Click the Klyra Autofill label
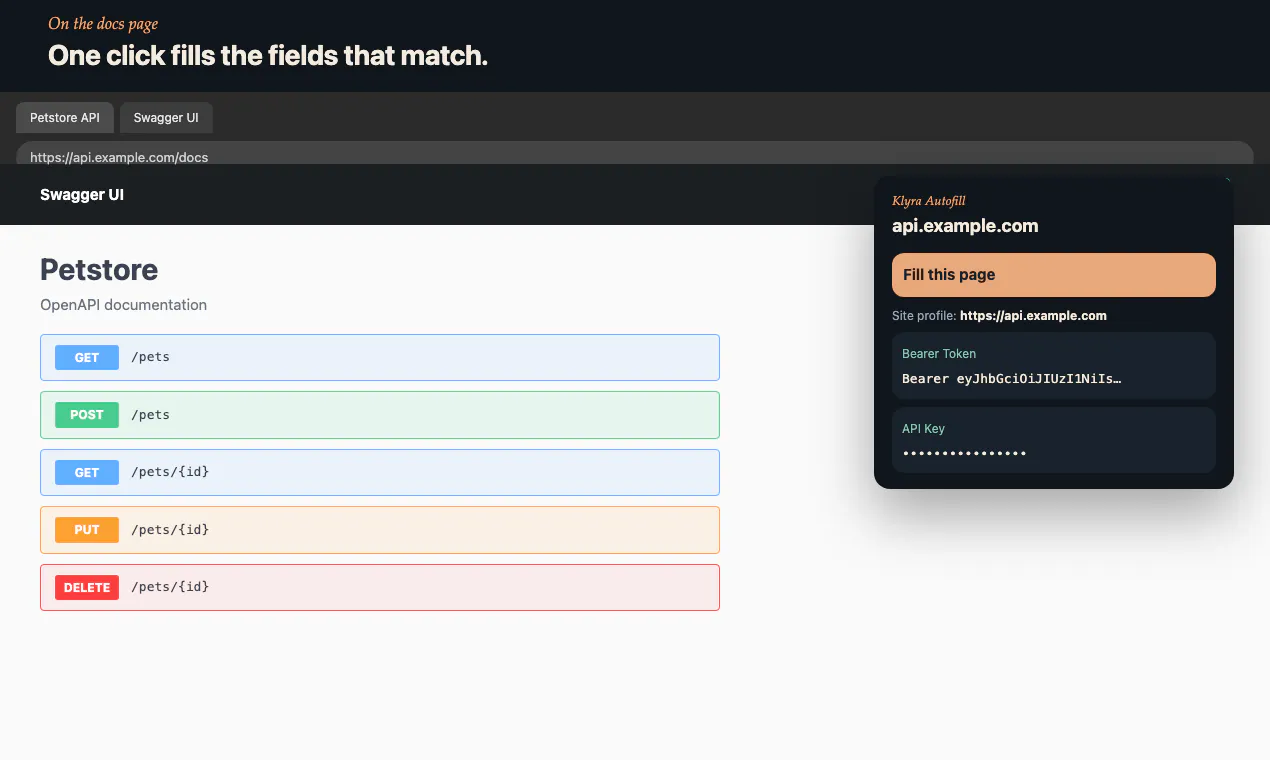Screen dimensions: 1270x760 click(929, 201)
